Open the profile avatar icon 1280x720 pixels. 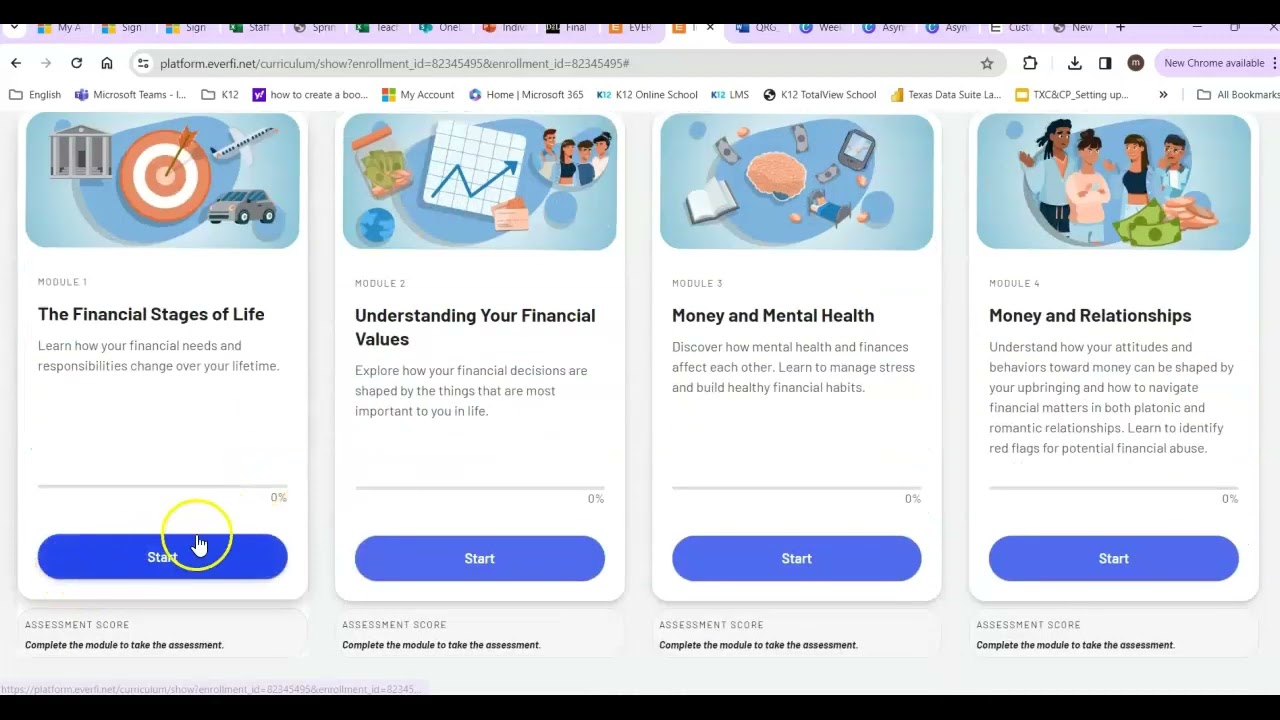coord(1135,63)
